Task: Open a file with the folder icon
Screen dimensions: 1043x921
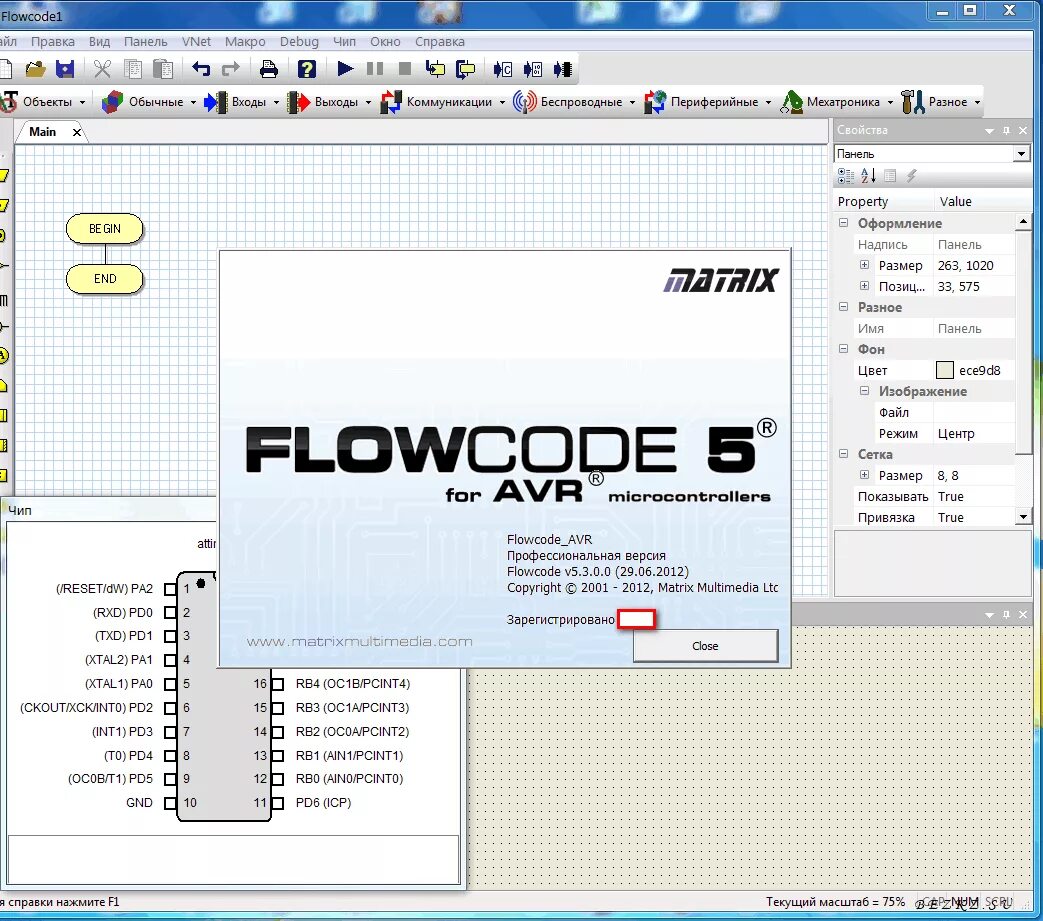Action: point(35,68)
